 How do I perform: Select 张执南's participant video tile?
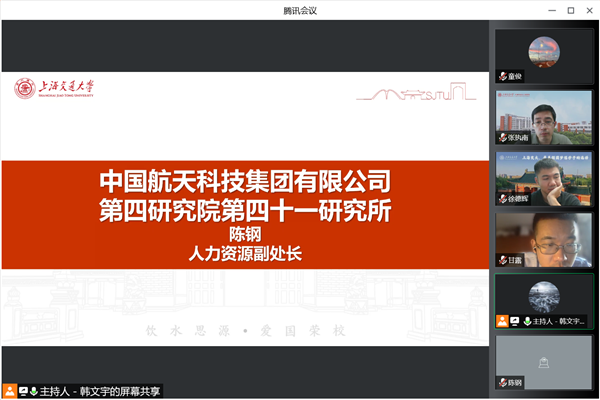click(x=543, y=116)
